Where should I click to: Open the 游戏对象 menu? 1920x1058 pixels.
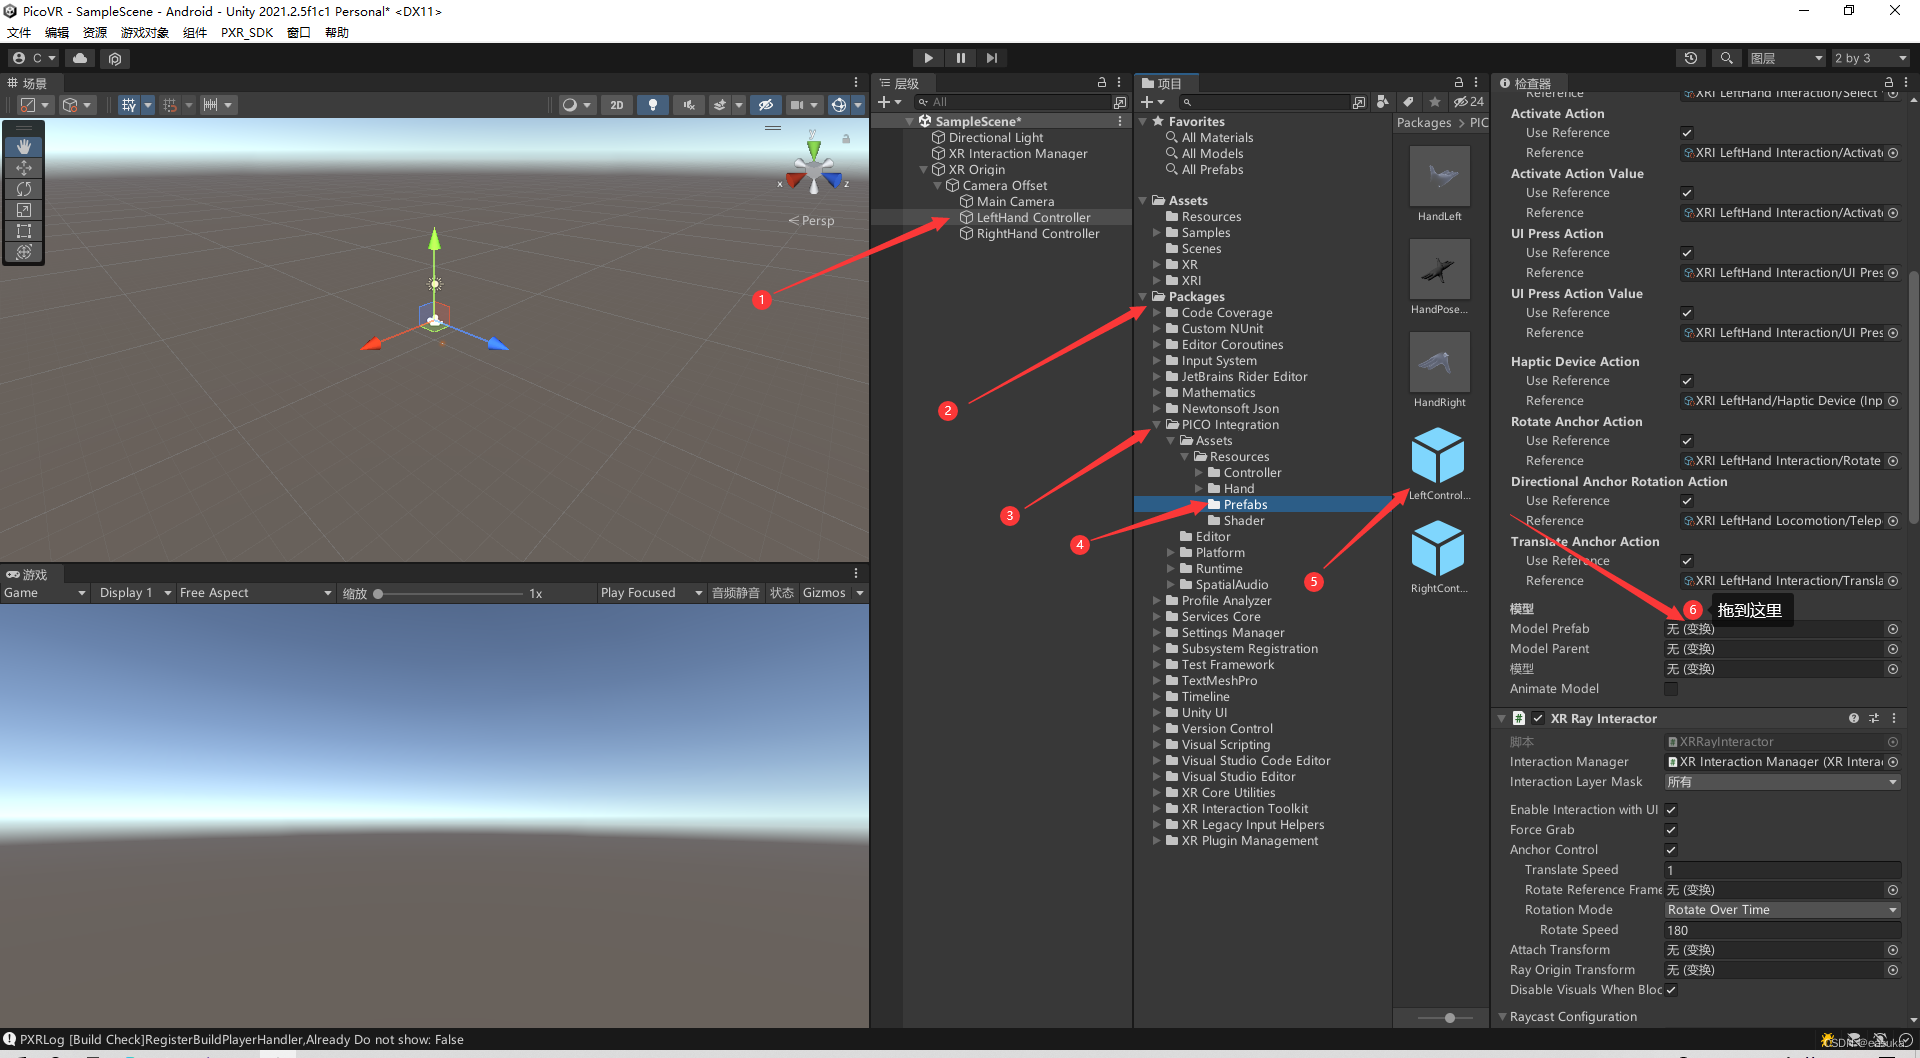coord(145,32)
